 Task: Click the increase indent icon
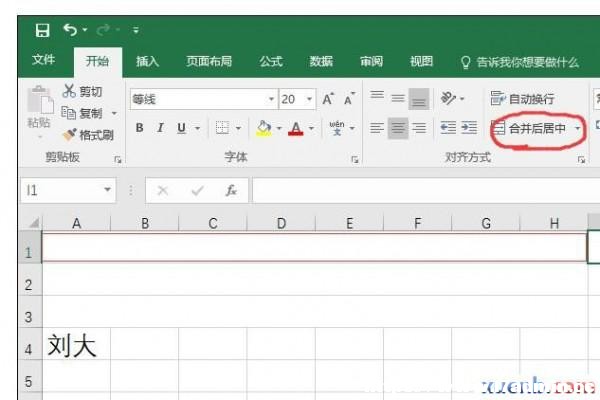tap(469, 128)
